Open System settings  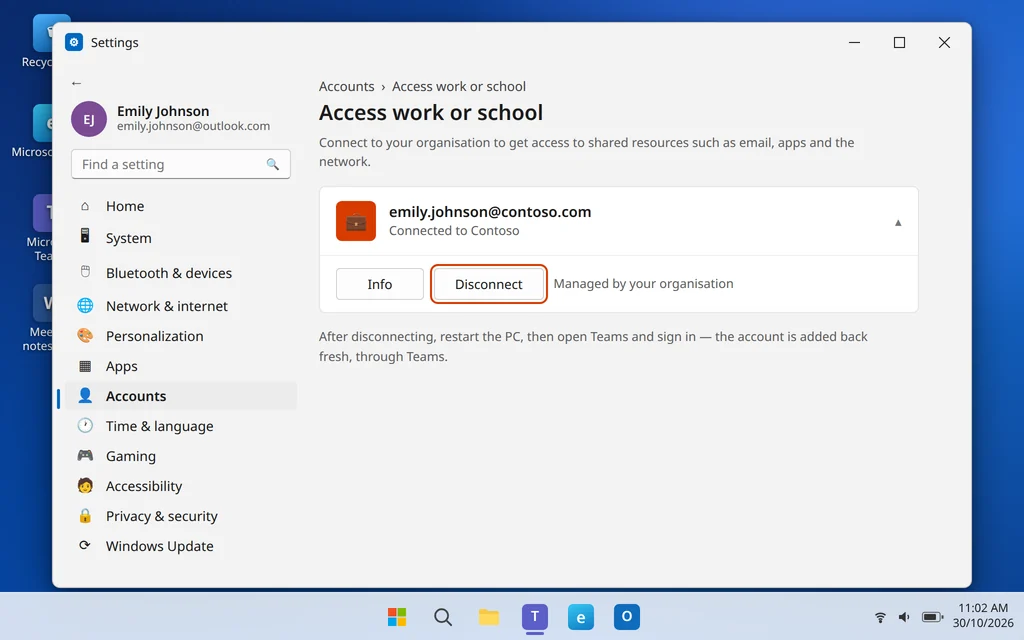click(181, 238)
